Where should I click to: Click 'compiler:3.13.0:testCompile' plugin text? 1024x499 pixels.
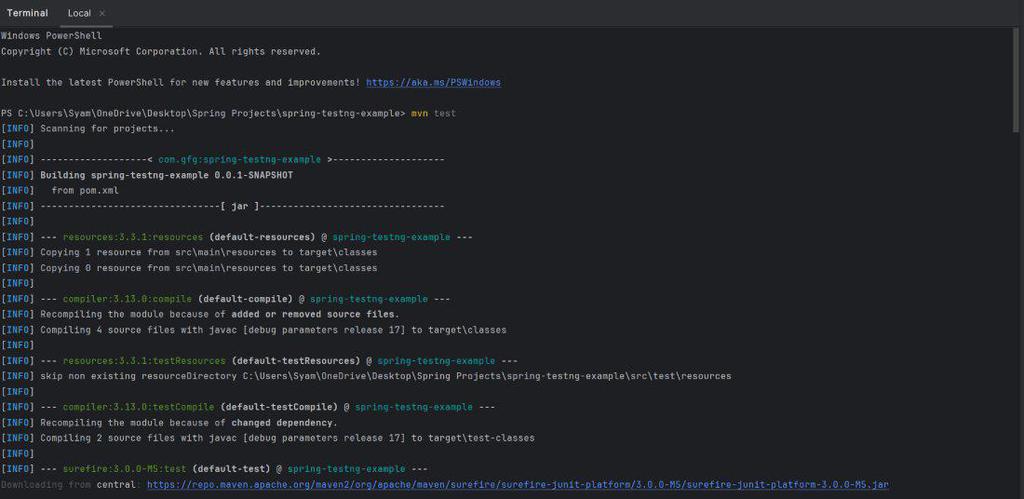(x=138, y=407)
